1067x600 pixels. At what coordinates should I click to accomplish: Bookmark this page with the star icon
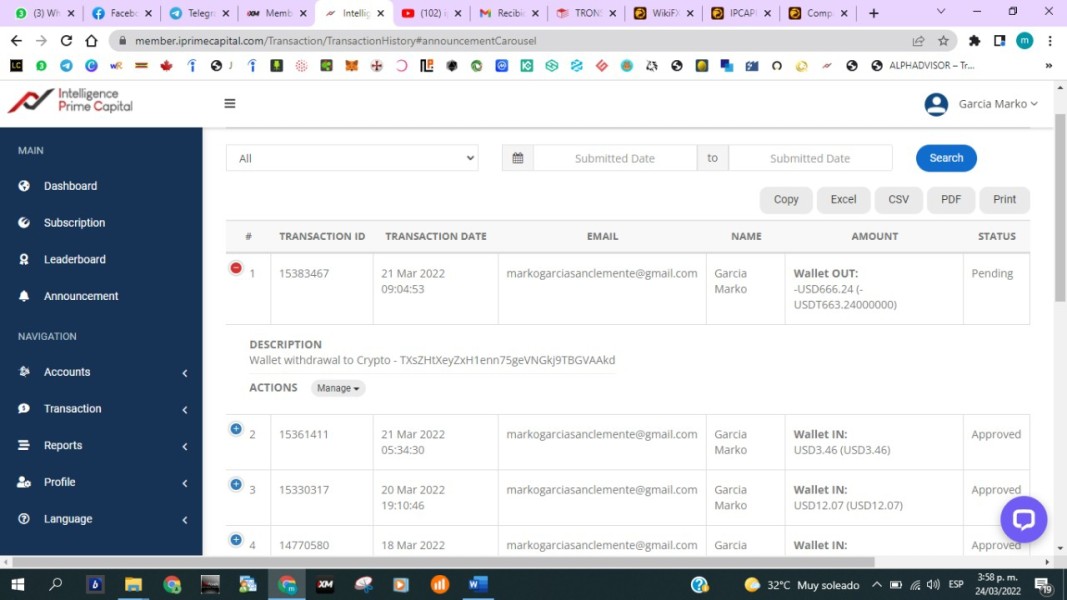click(943, 41)
